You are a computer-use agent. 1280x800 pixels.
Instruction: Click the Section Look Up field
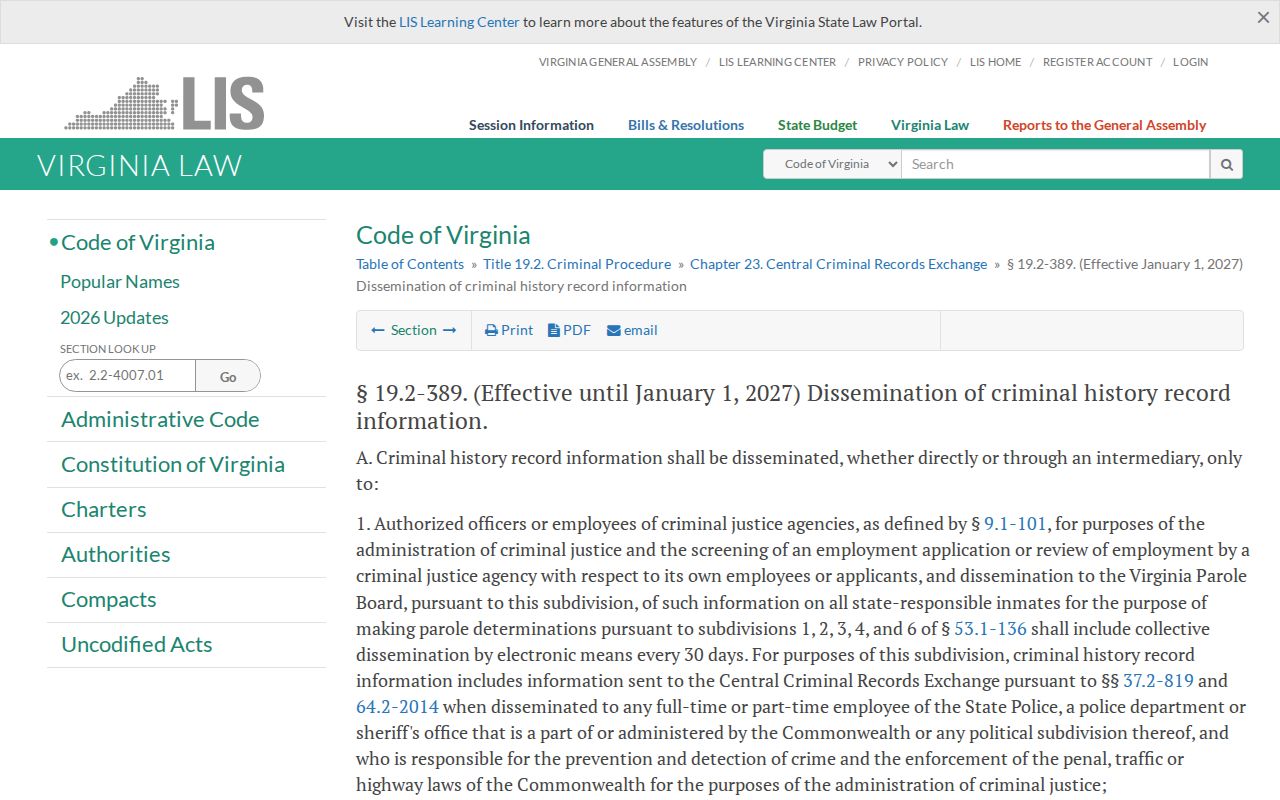point(127,376)
